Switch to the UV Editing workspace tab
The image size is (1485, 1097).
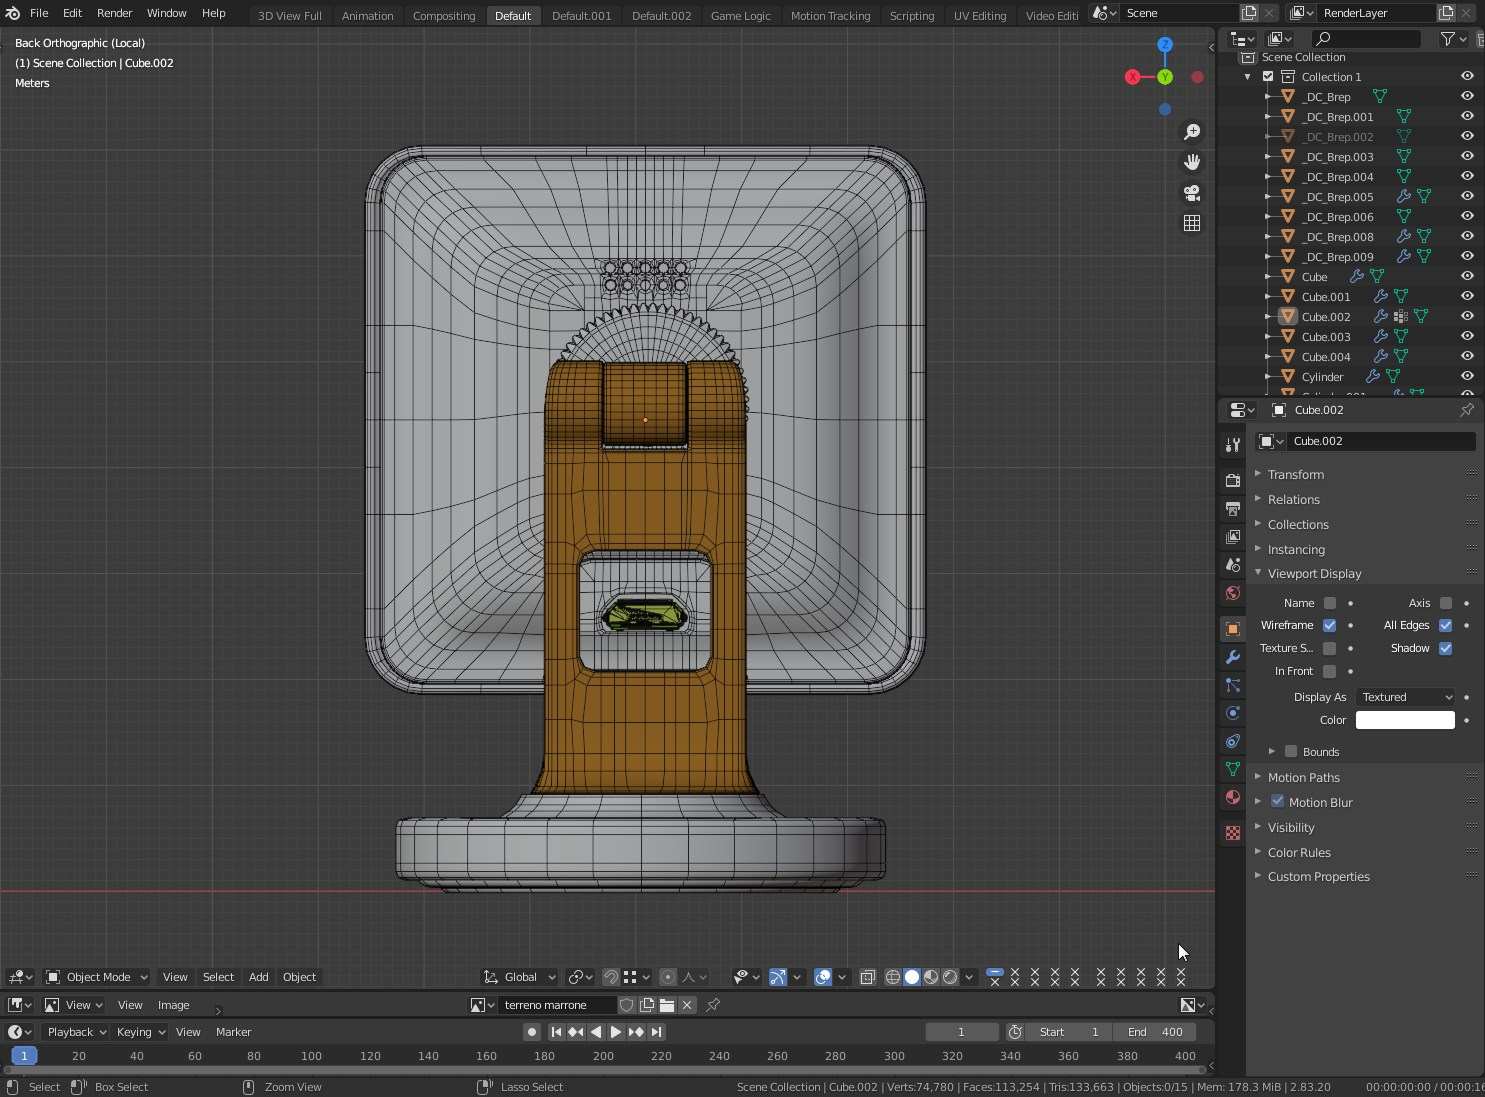[x=979, y=15]
